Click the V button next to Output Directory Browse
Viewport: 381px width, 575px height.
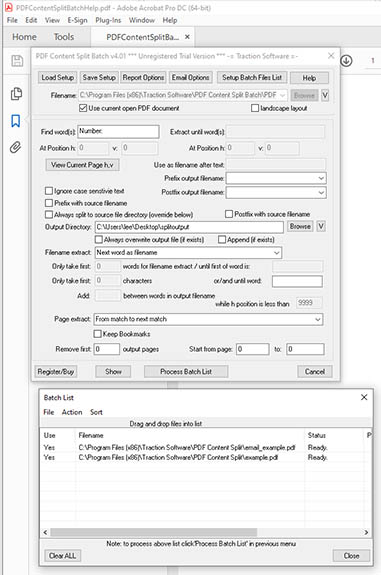tap(321, 226)
